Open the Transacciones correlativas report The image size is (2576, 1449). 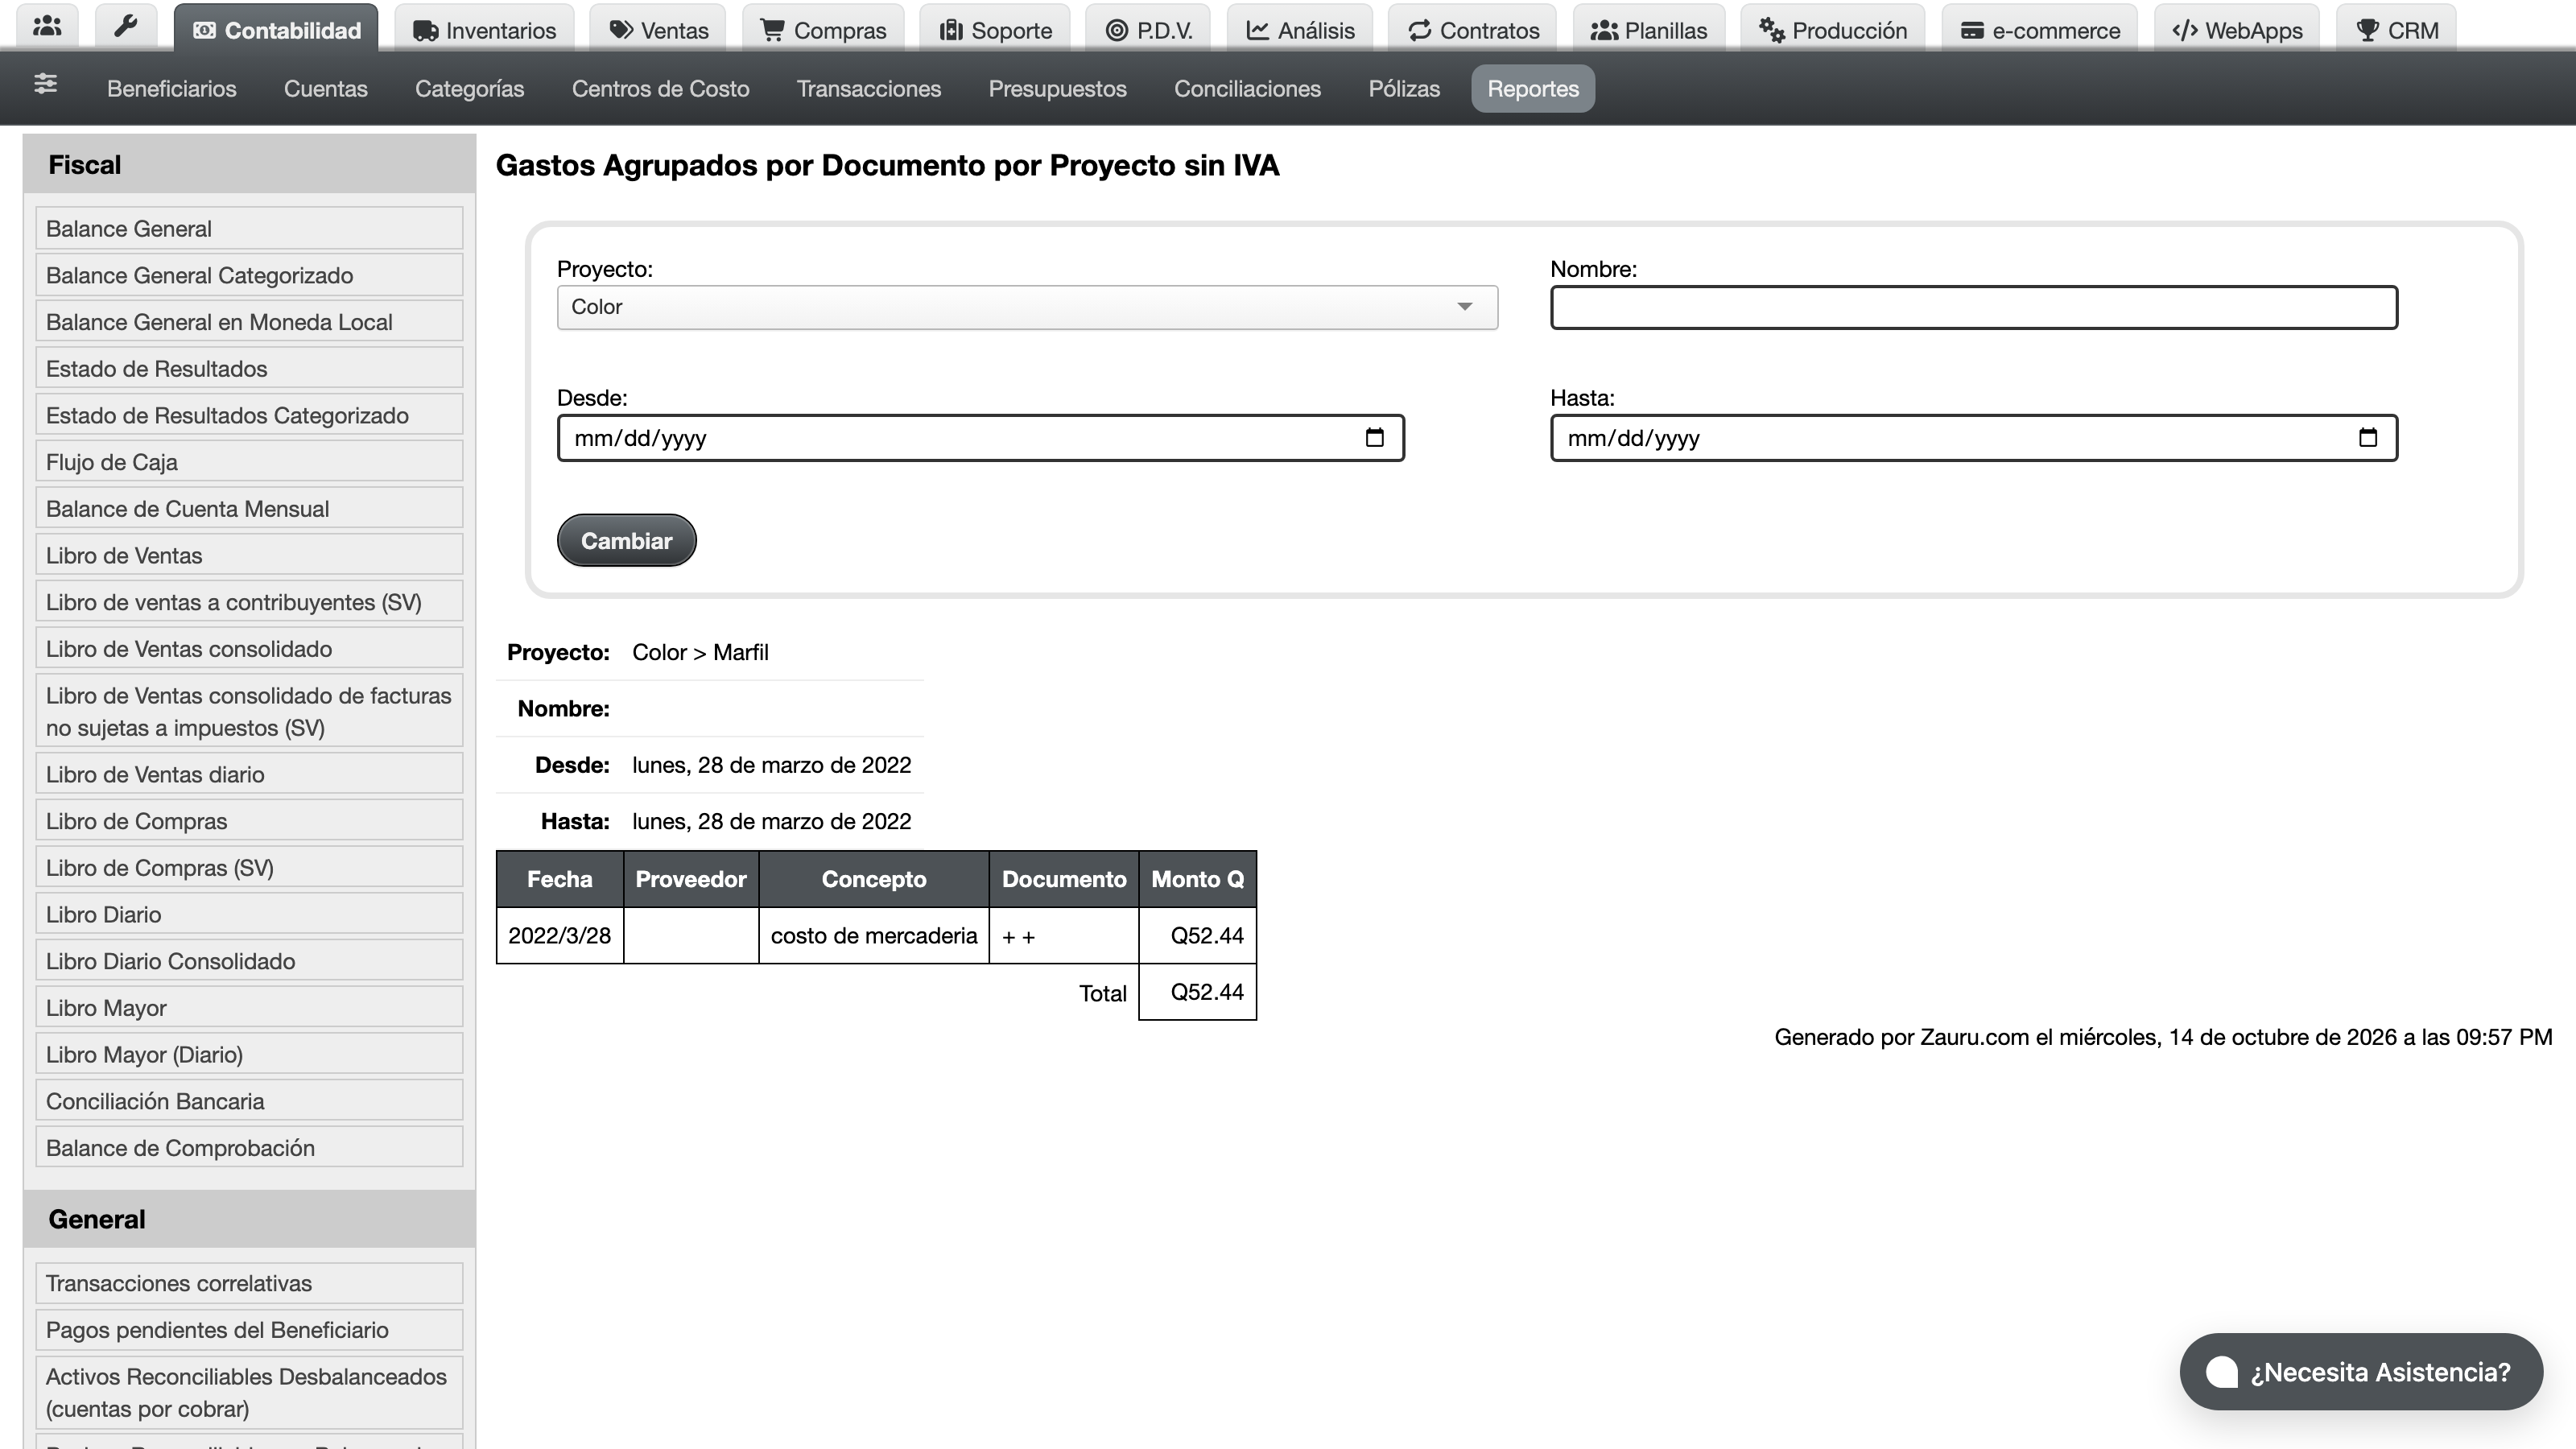point(249,1283)
